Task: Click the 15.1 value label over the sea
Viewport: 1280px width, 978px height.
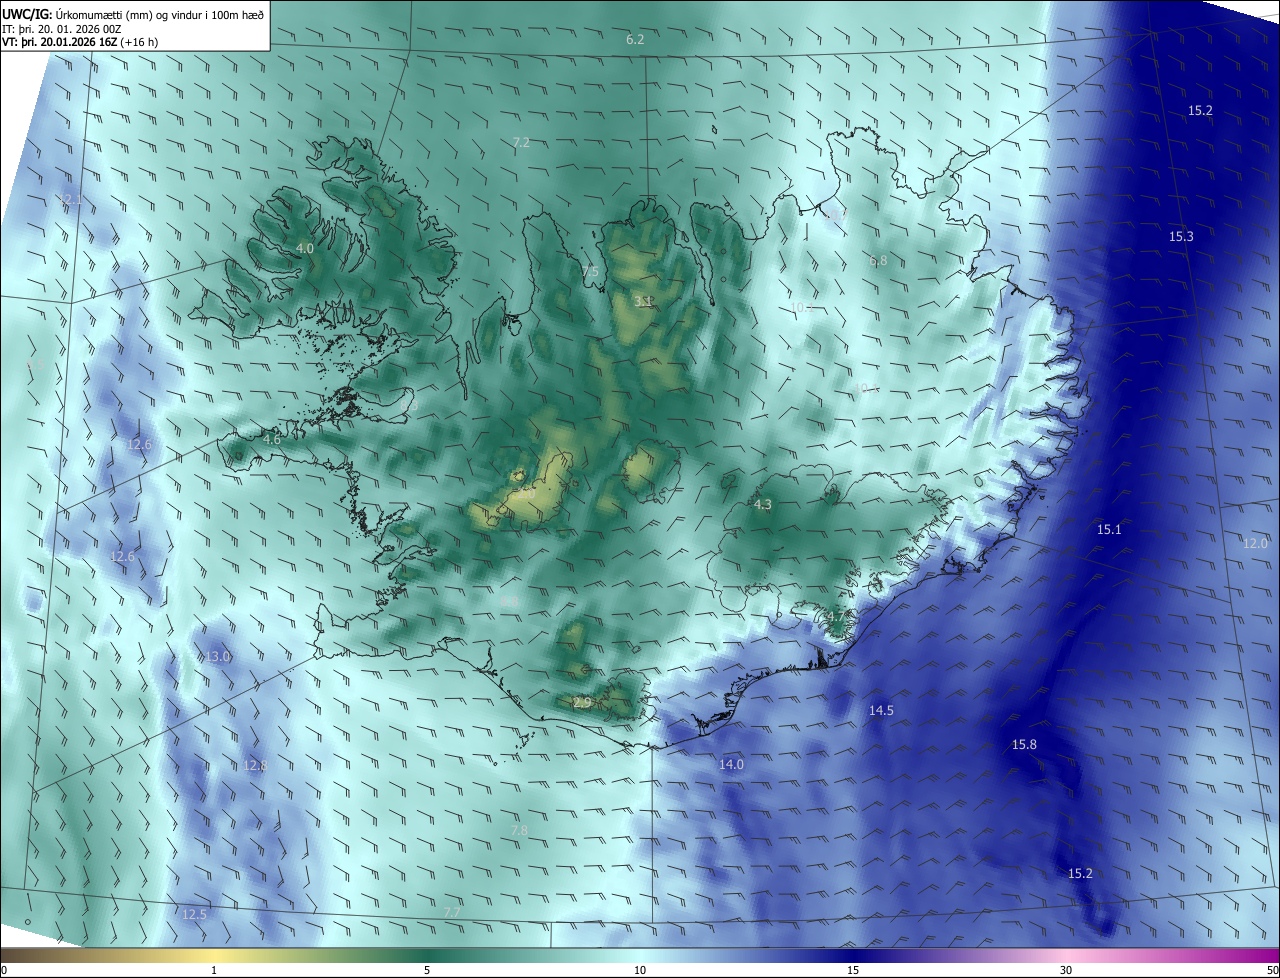Action: coord(1109,529)
